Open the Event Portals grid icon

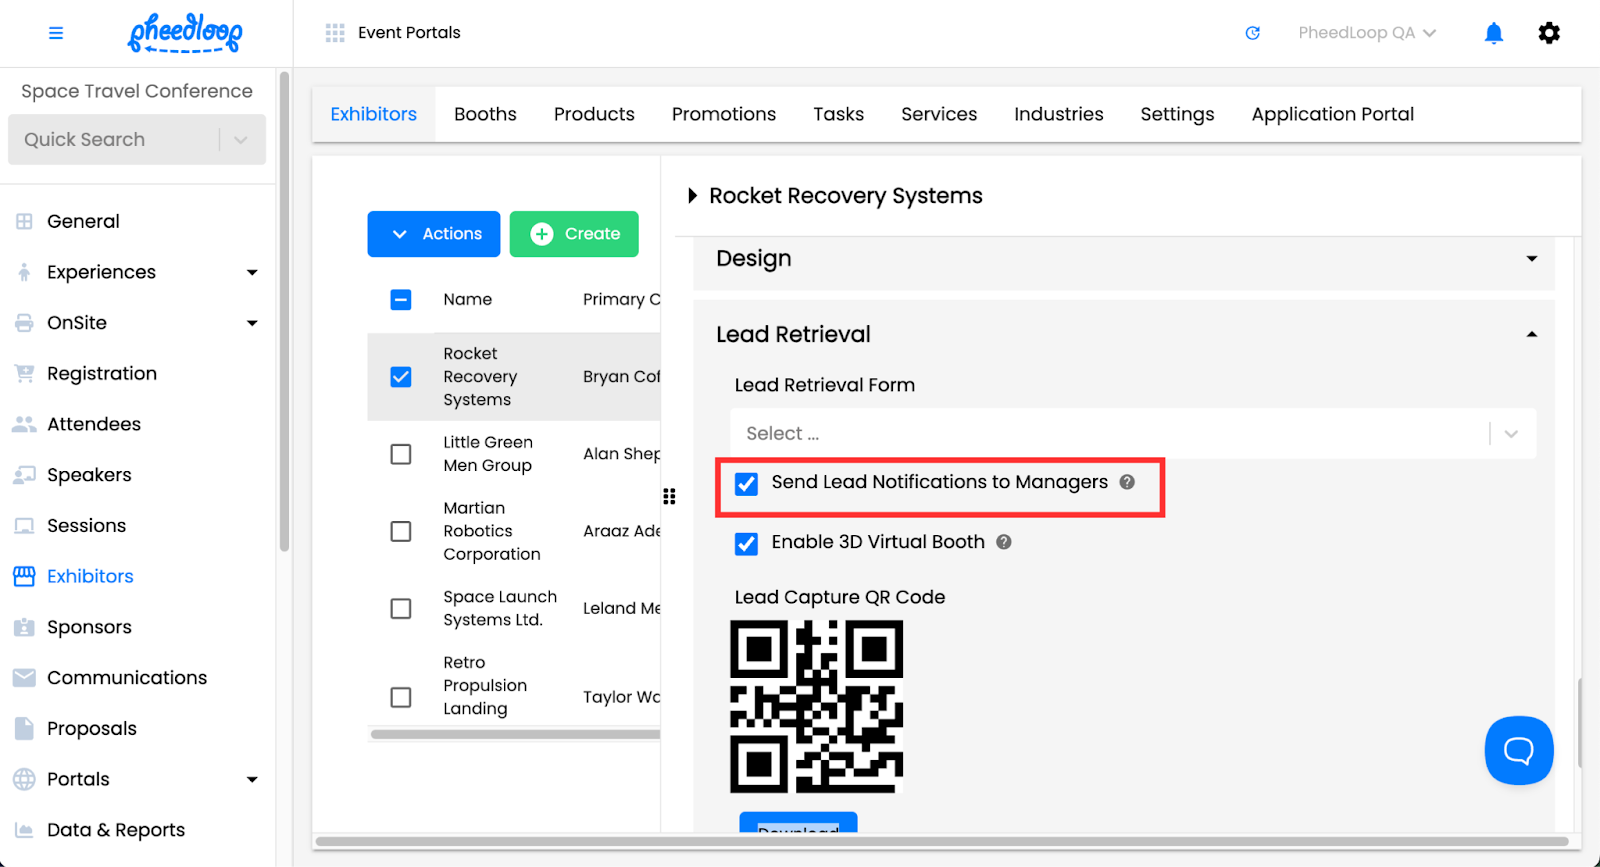coord(335,33)
